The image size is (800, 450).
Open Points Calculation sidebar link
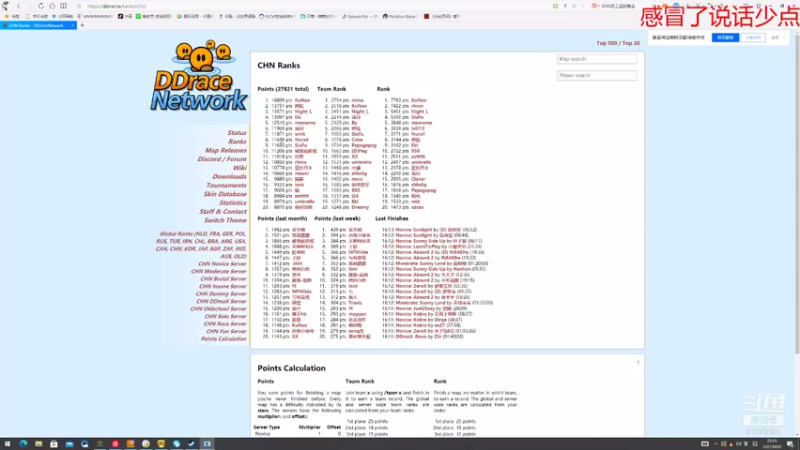click(223, 339)
